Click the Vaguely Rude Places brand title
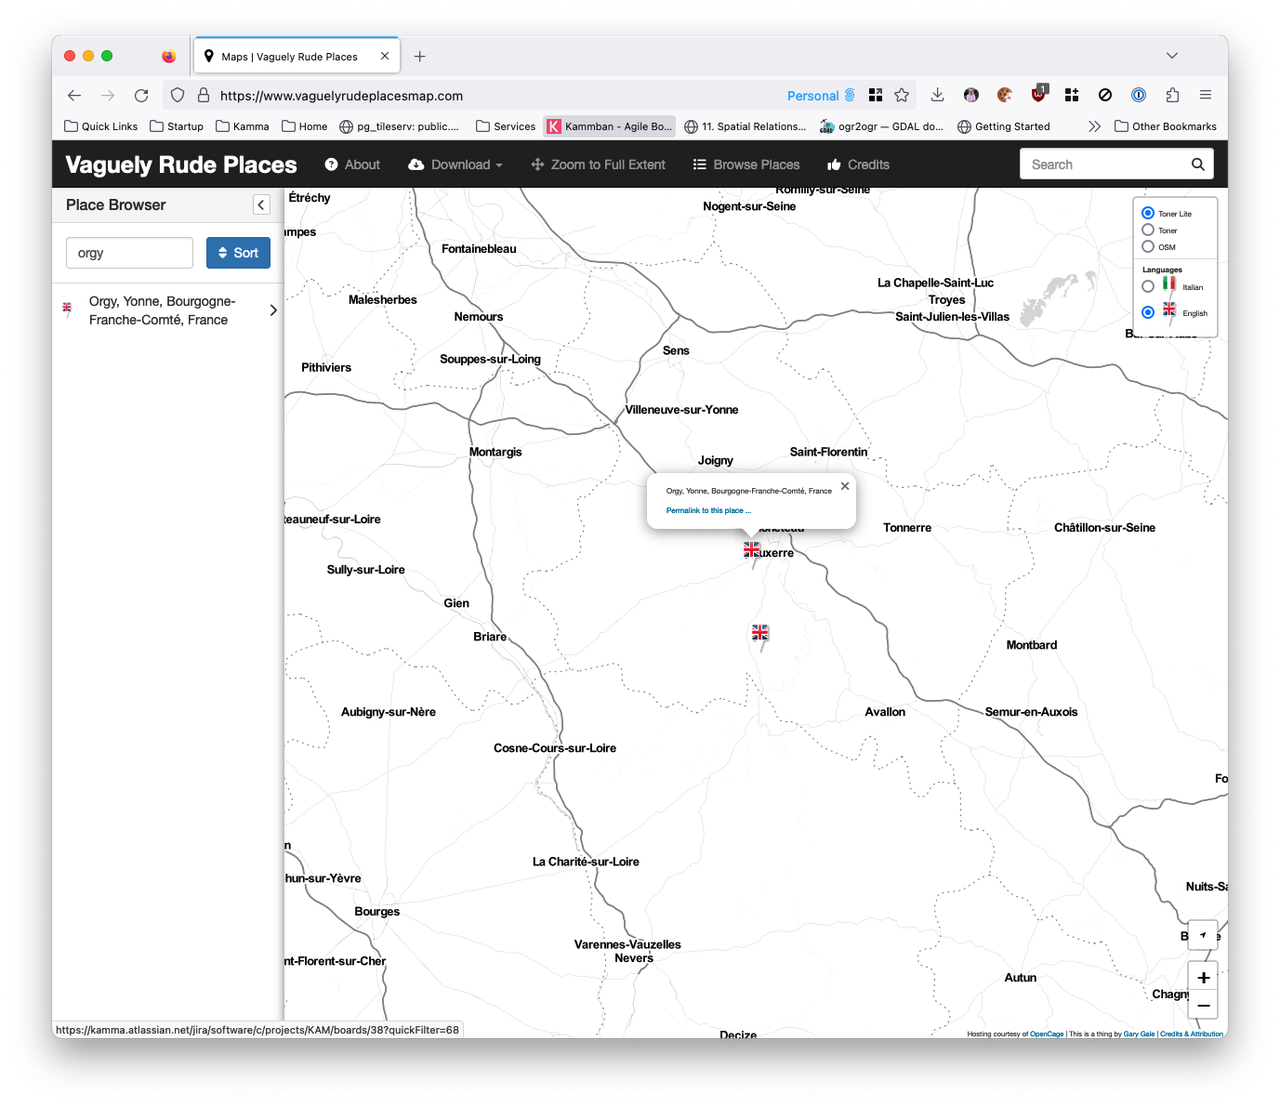 click(x=181, y=165)
